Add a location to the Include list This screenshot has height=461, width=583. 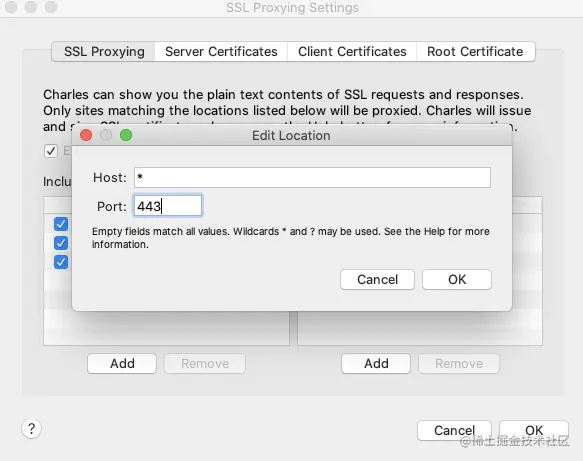(122, 363)
